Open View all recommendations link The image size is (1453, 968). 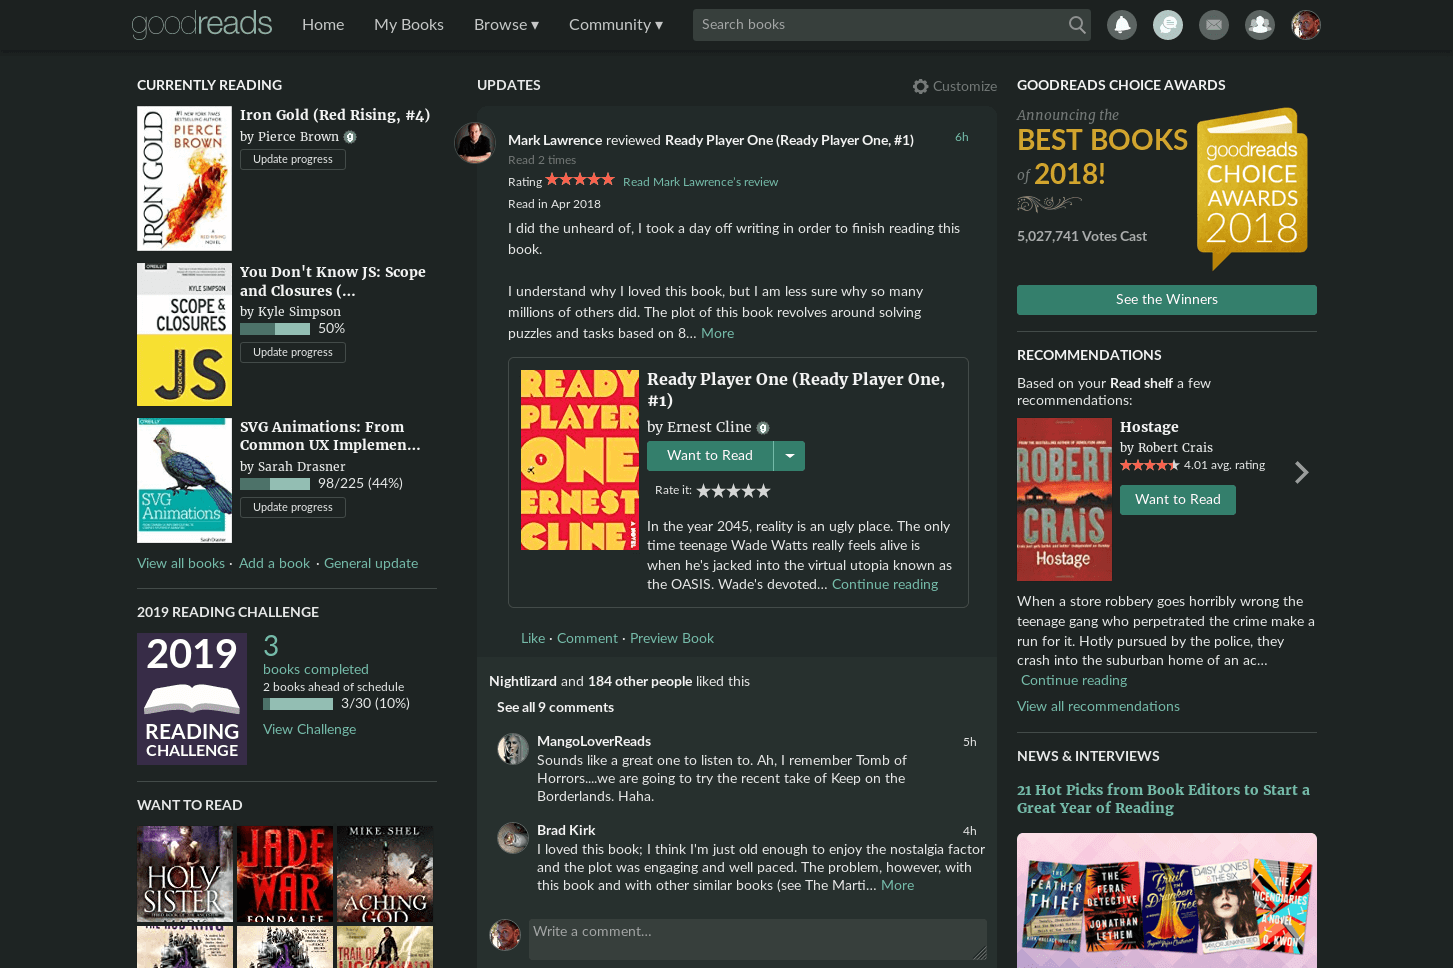click(x=1098, y=707)
